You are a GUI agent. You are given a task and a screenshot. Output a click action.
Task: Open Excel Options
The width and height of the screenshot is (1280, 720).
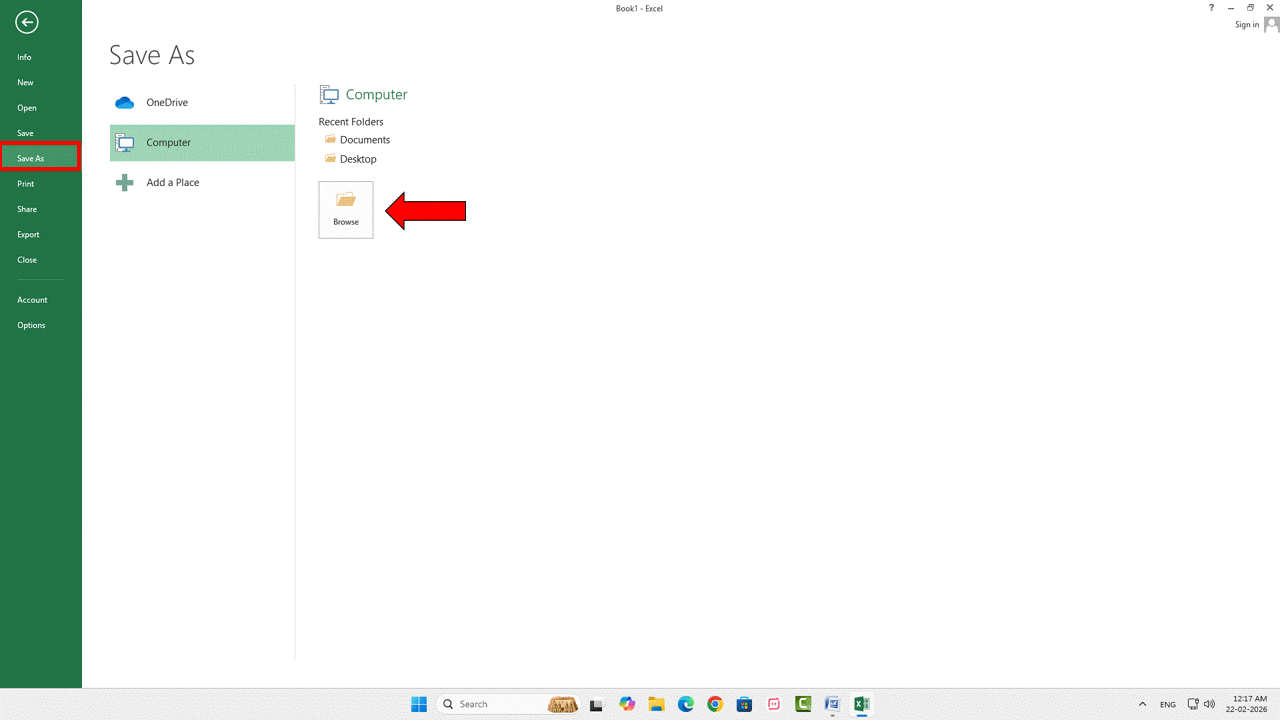31,325
